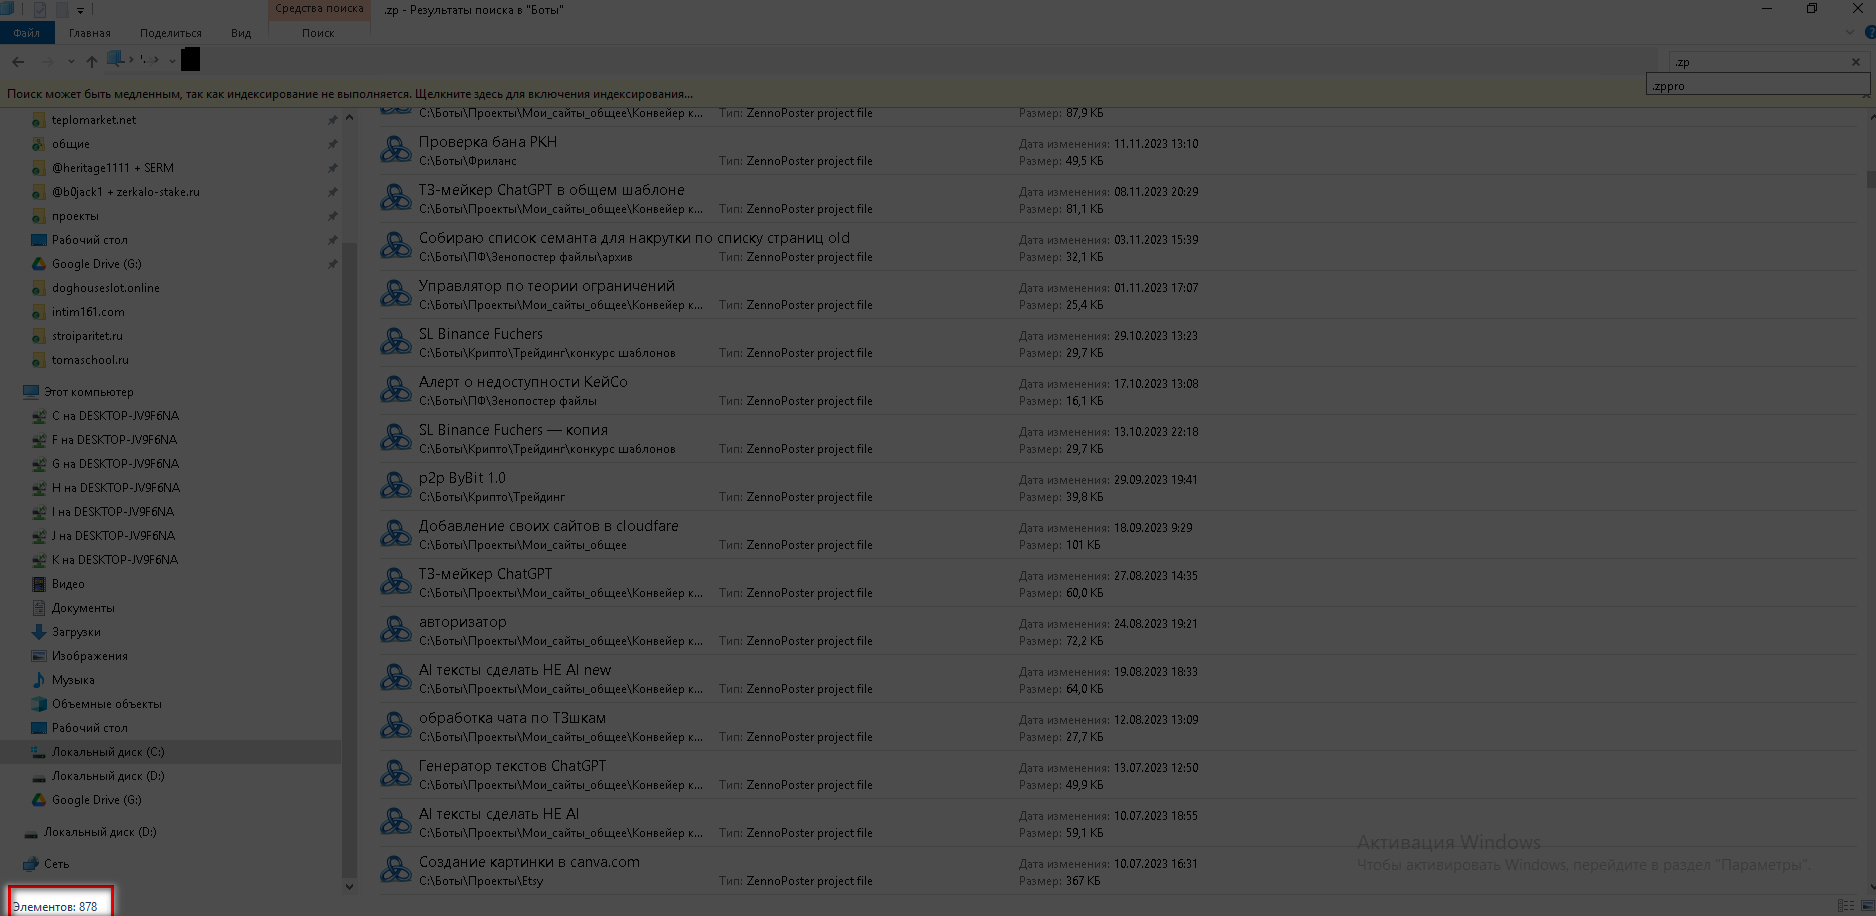The image size is (1876, 916).
Task: Click project icon beside ТЗ-мейкер ChatGPT в общем шаблоне
Action: coord(396,198)
